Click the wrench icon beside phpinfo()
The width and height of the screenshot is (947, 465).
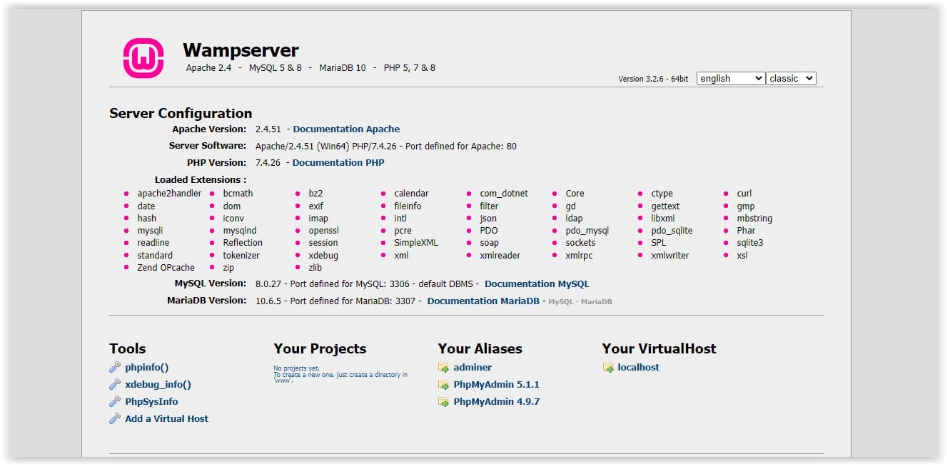point(115,367)
